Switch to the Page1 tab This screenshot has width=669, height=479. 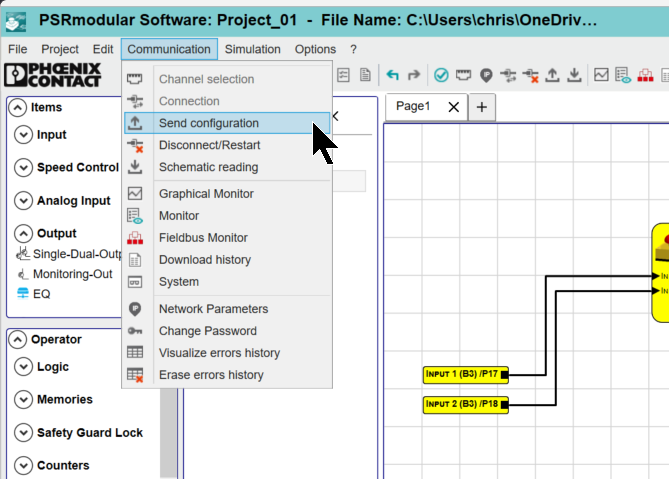pos(413,106)
